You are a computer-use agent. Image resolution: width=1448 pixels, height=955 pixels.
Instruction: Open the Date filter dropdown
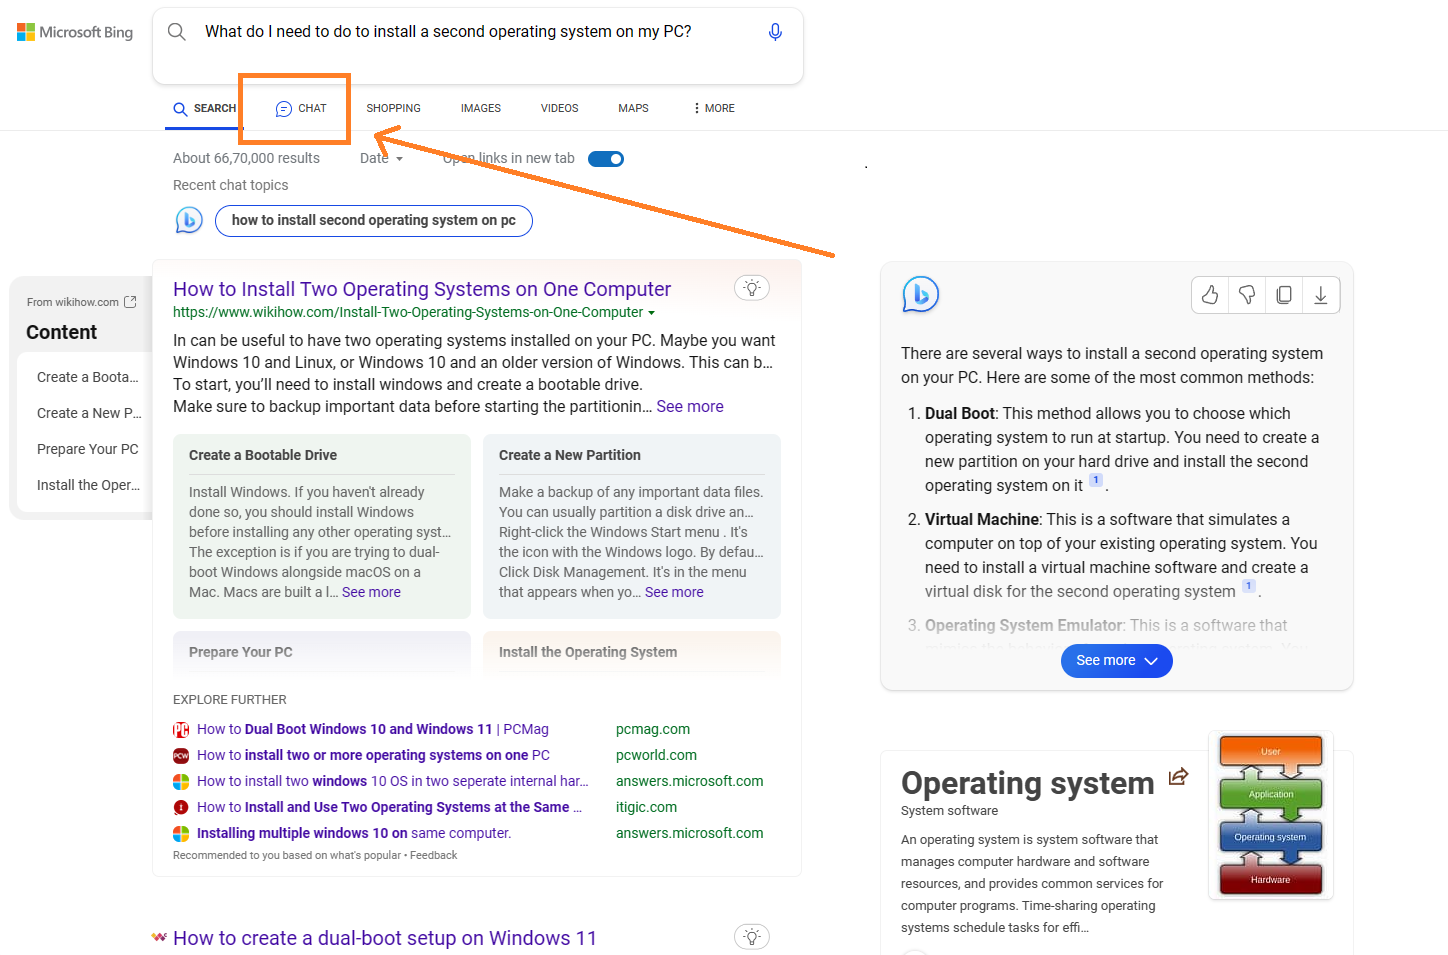click(x=382, y=158)
